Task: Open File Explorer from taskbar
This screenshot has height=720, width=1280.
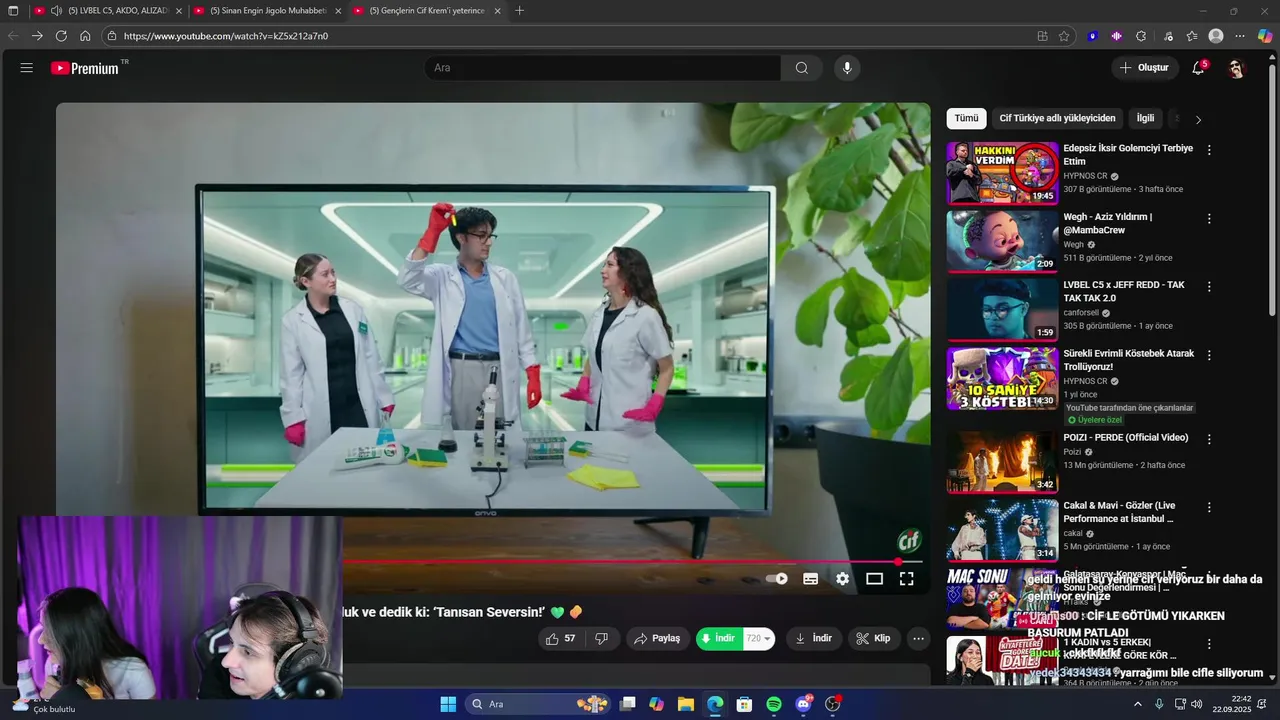Action: [686, 704]
